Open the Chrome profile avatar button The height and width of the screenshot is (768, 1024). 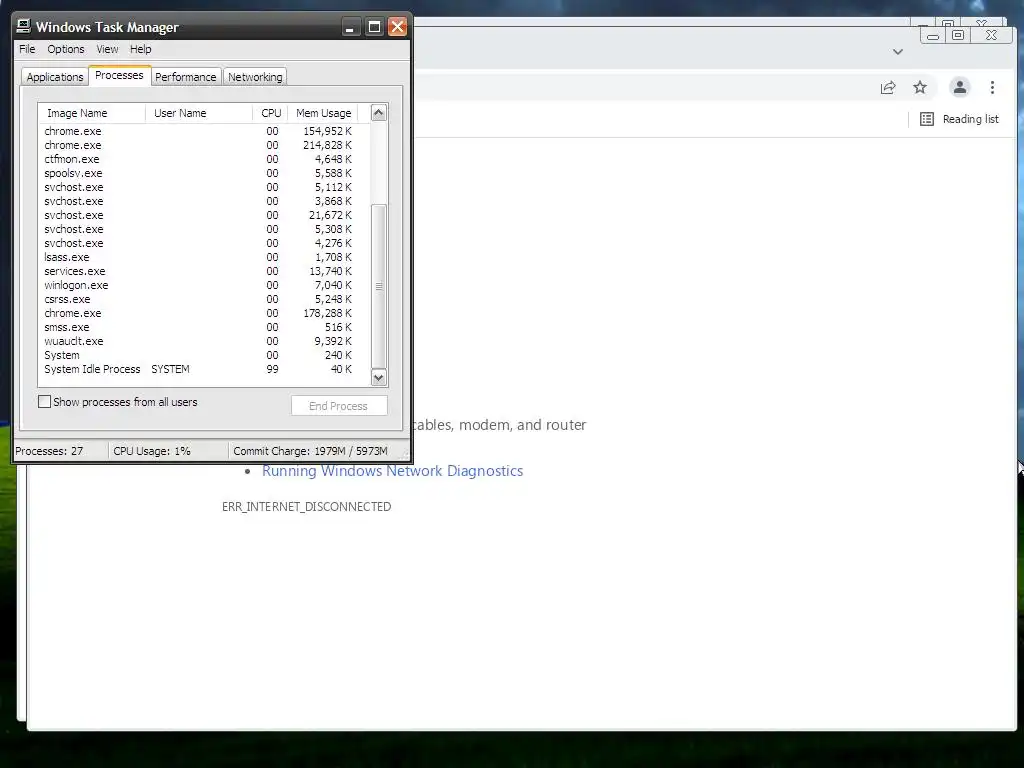pyautogui.click(x=959, y=88)
